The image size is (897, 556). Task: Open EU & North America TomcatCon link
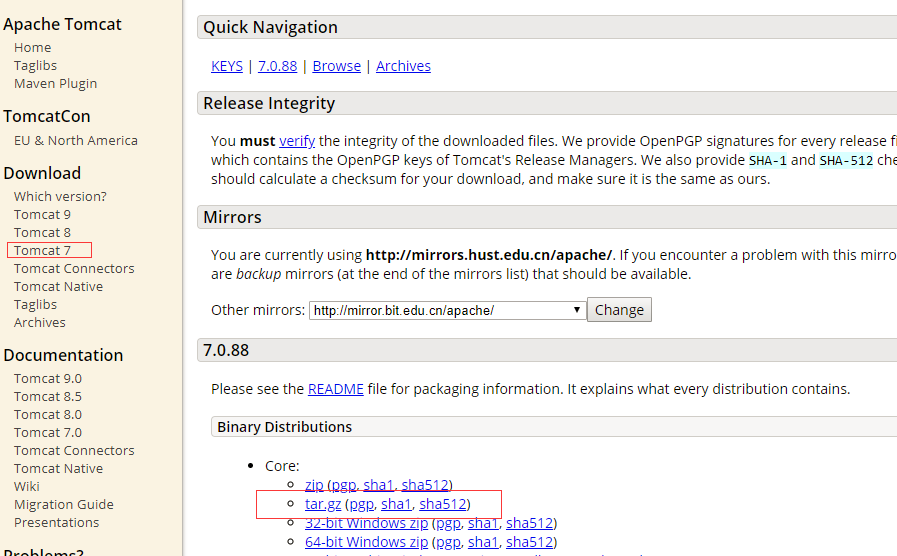76,140
